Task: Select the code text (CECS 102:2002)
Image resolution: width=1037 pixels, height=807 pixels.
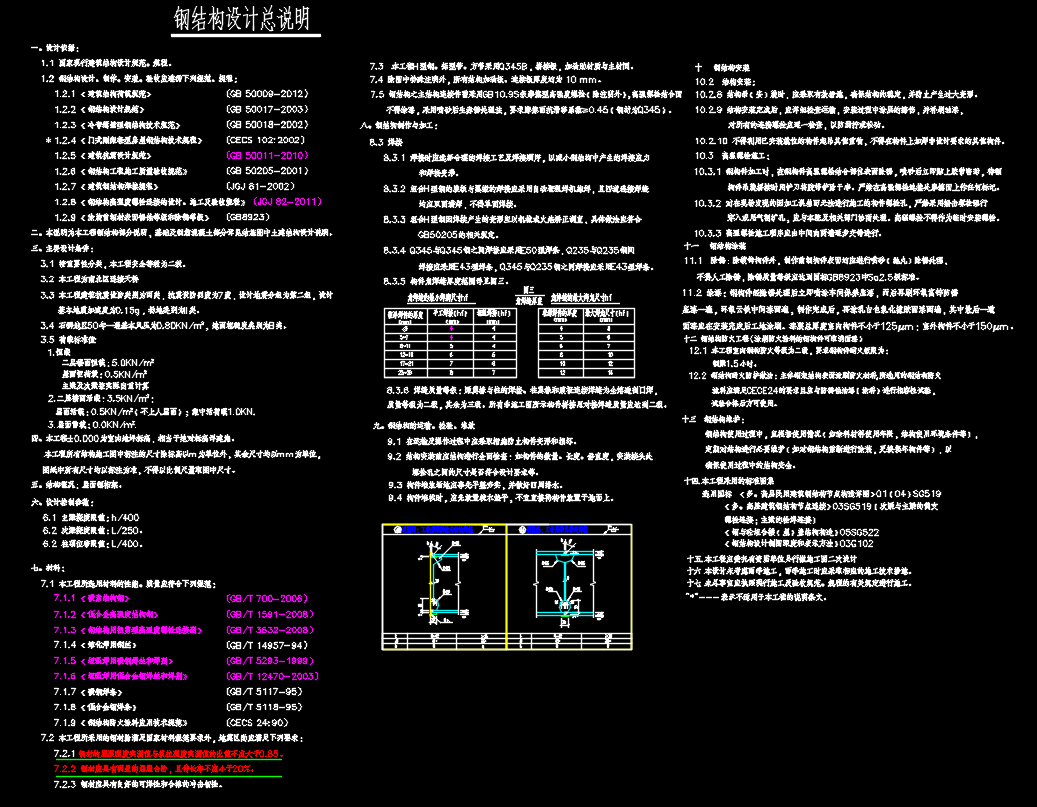Action: [265, 140]
